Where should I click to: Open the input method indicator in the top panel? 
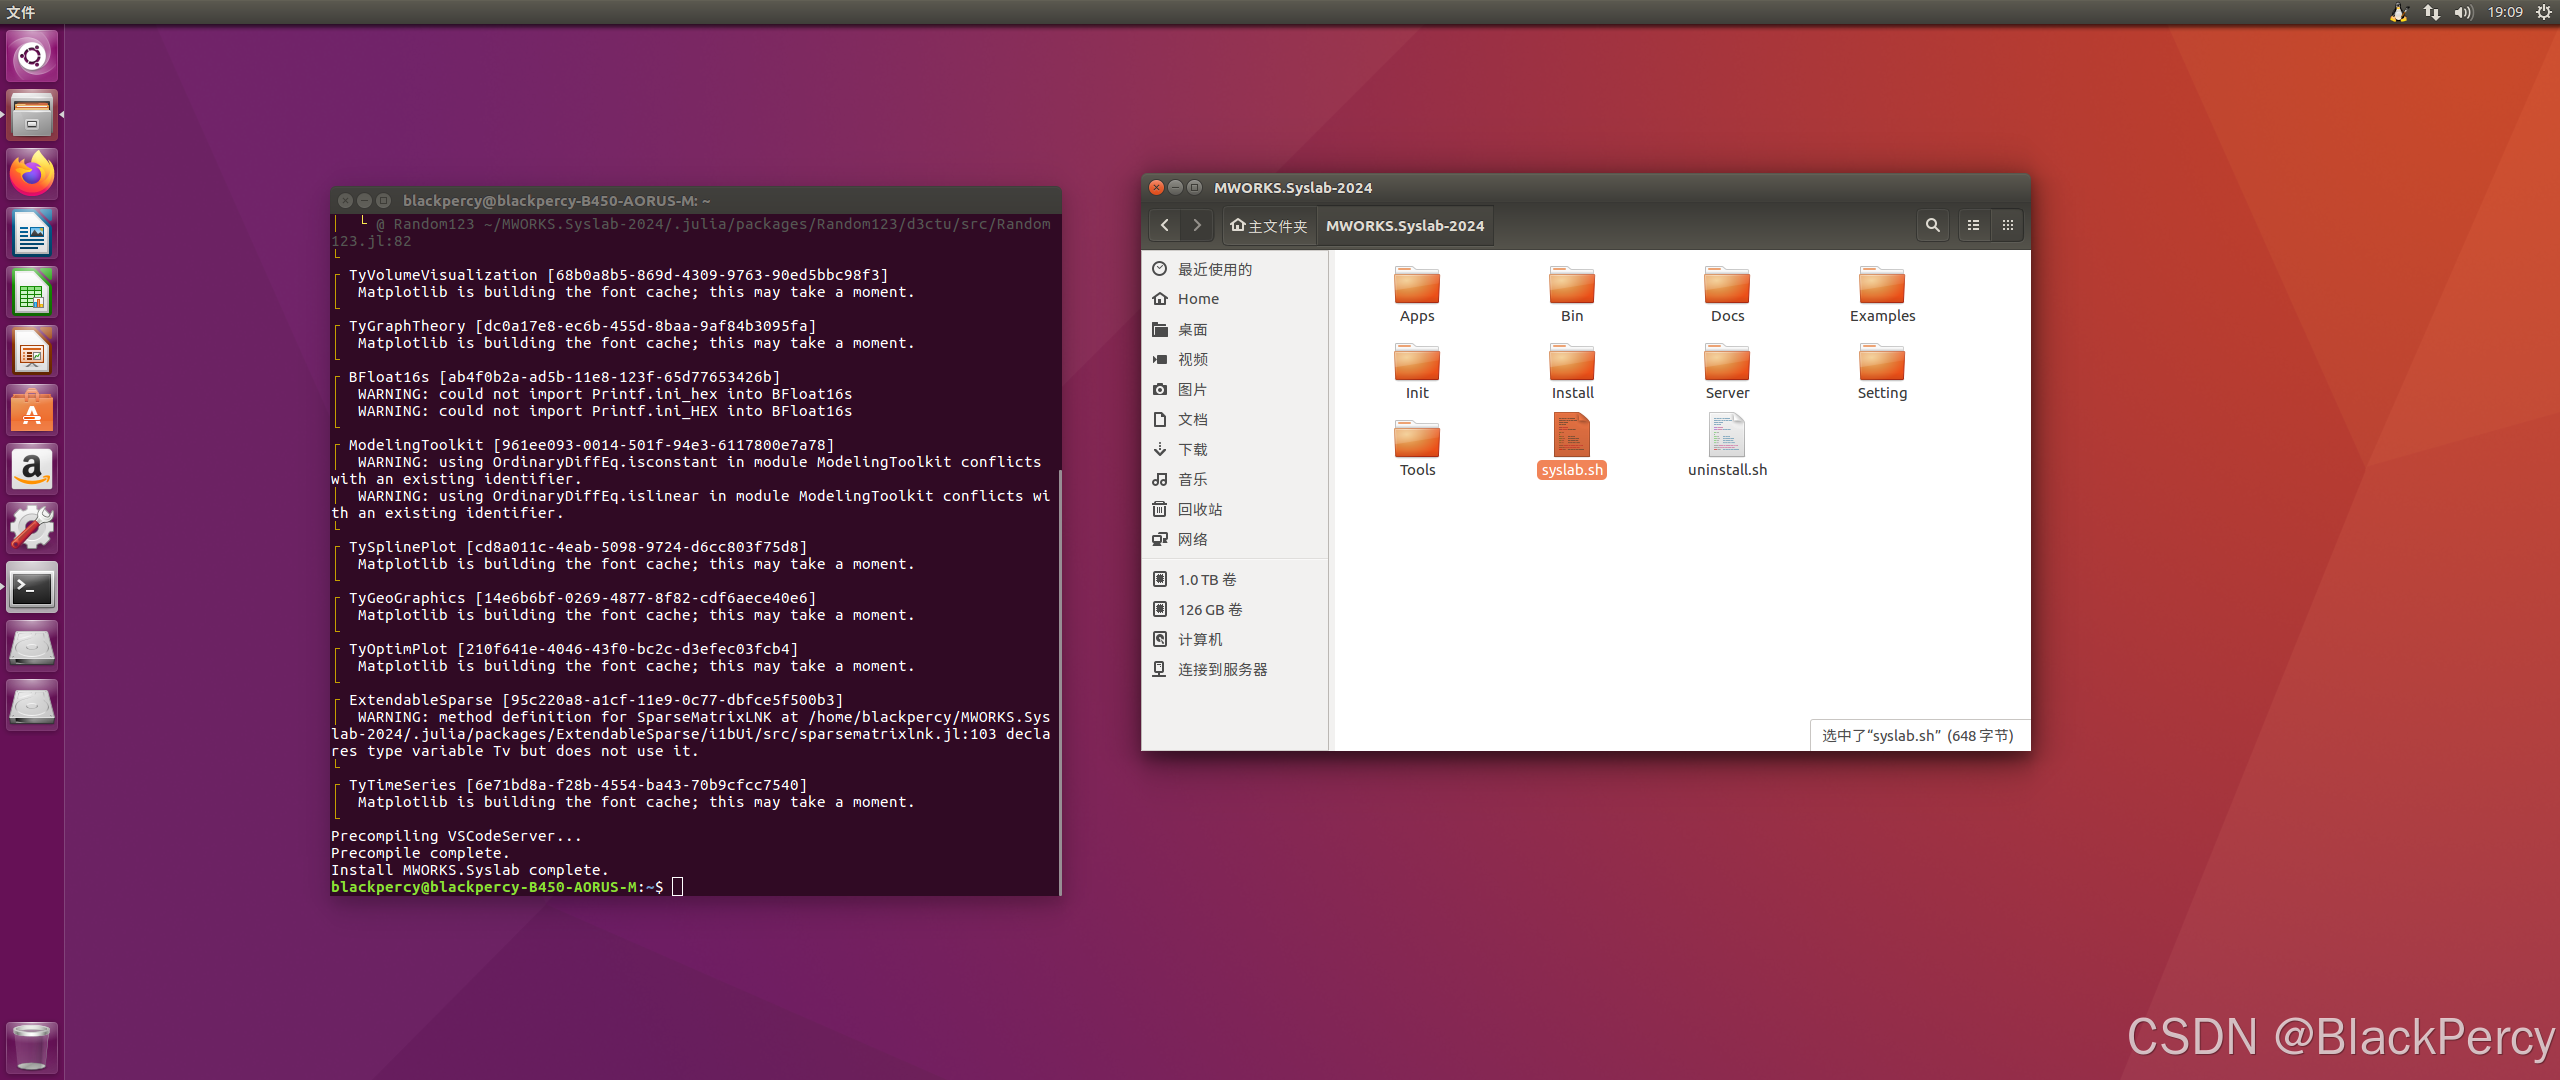pyautogui.click(x=2399, y=12)
